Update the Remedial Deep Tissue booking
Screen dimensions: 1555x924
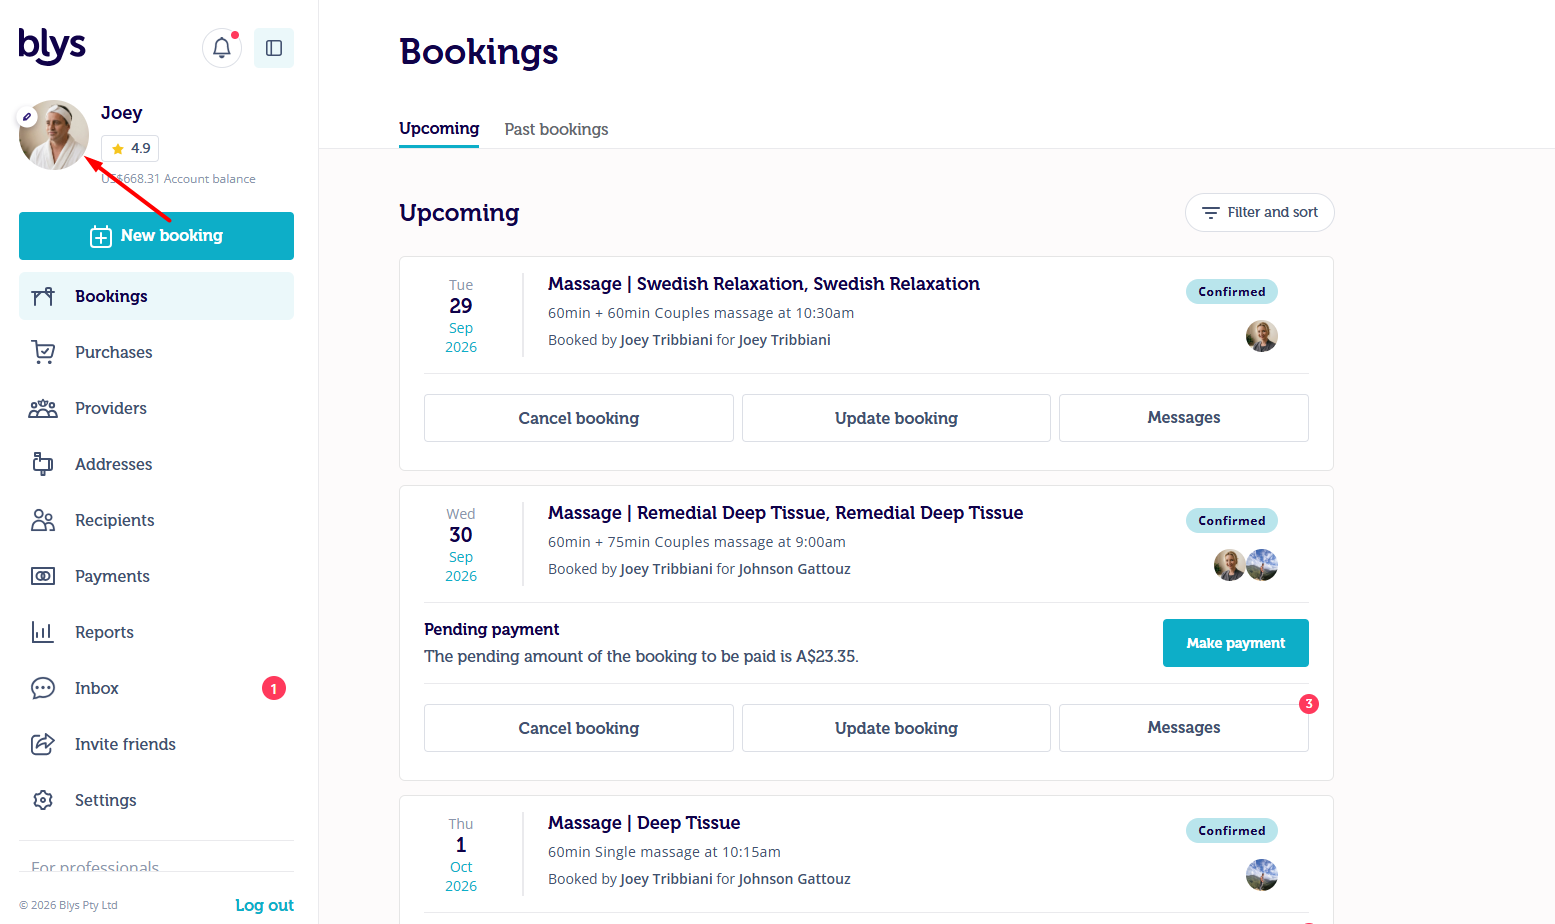coord(896,728)
